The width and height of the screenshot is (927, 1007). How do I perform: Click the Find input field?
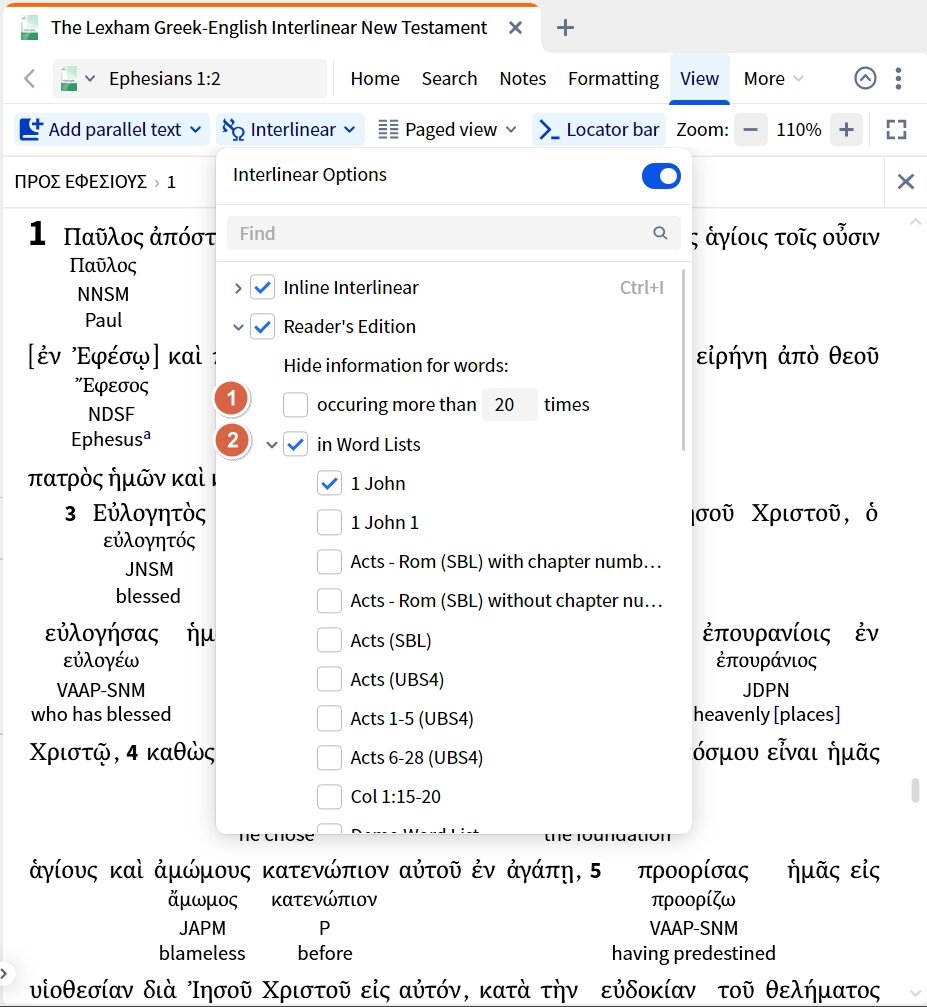440,233
